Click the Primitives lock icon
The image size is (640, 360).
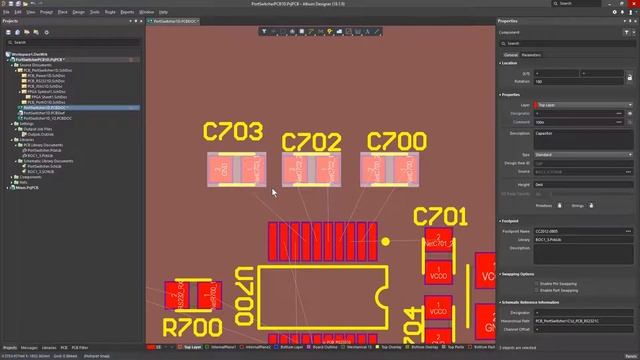click(x=560, y=206)
